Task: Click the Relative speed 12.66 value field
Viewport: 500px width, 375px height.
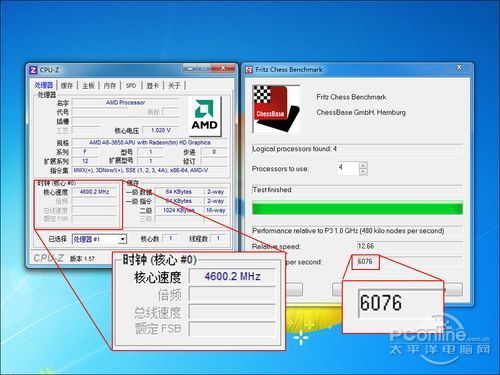Action: (409, 246)
